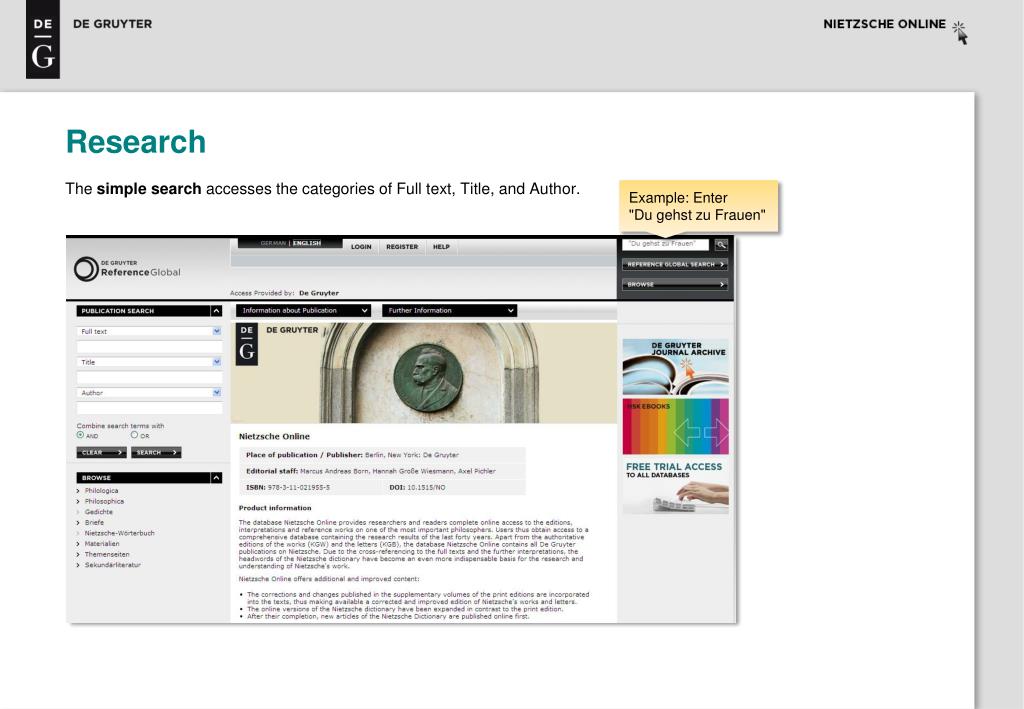The image size is (1024, 709).
Task: Open the Login menu item
Action: [x=361, y=247]
